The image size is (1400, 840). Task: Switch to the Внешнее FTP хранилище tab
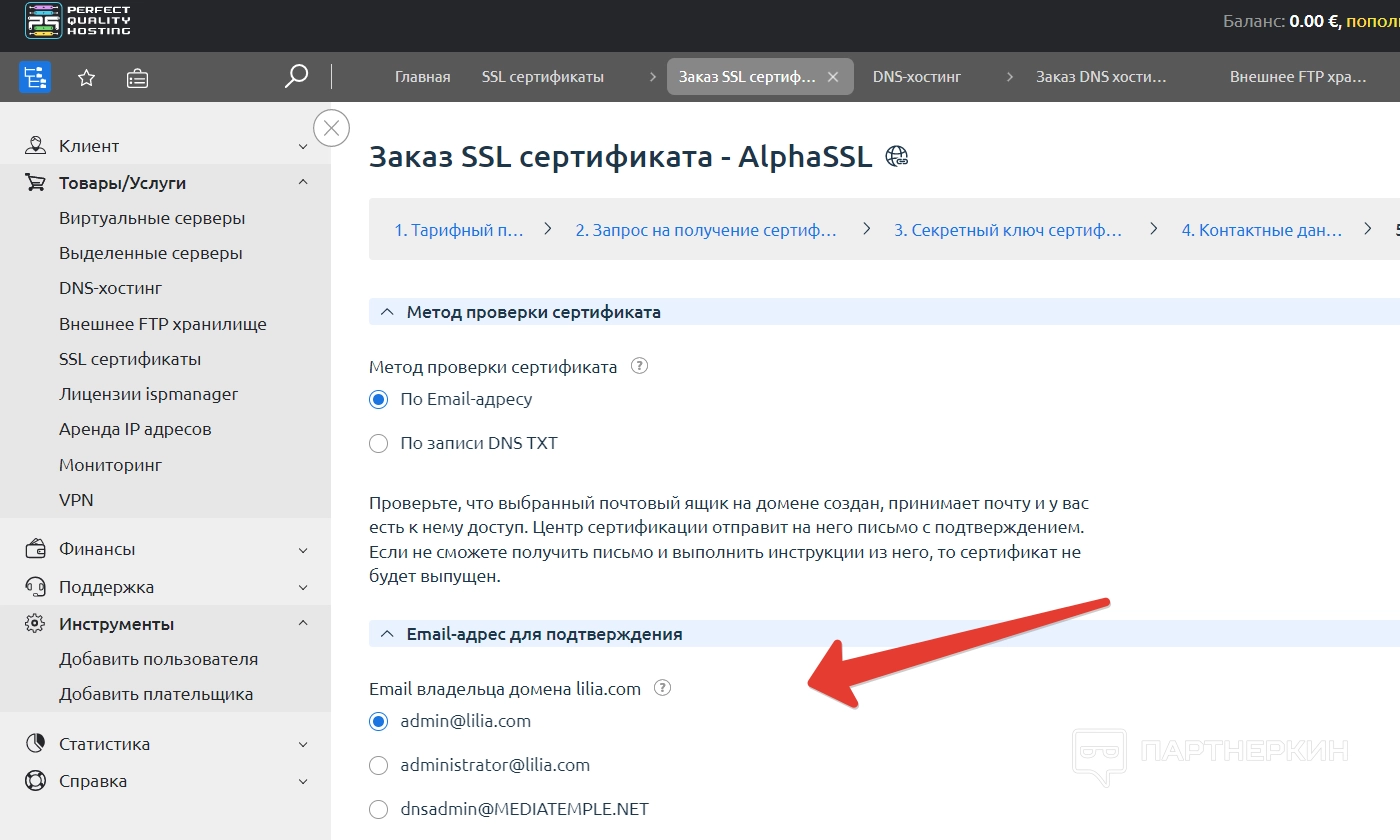pyautogui.click(x=1297, y=77)
